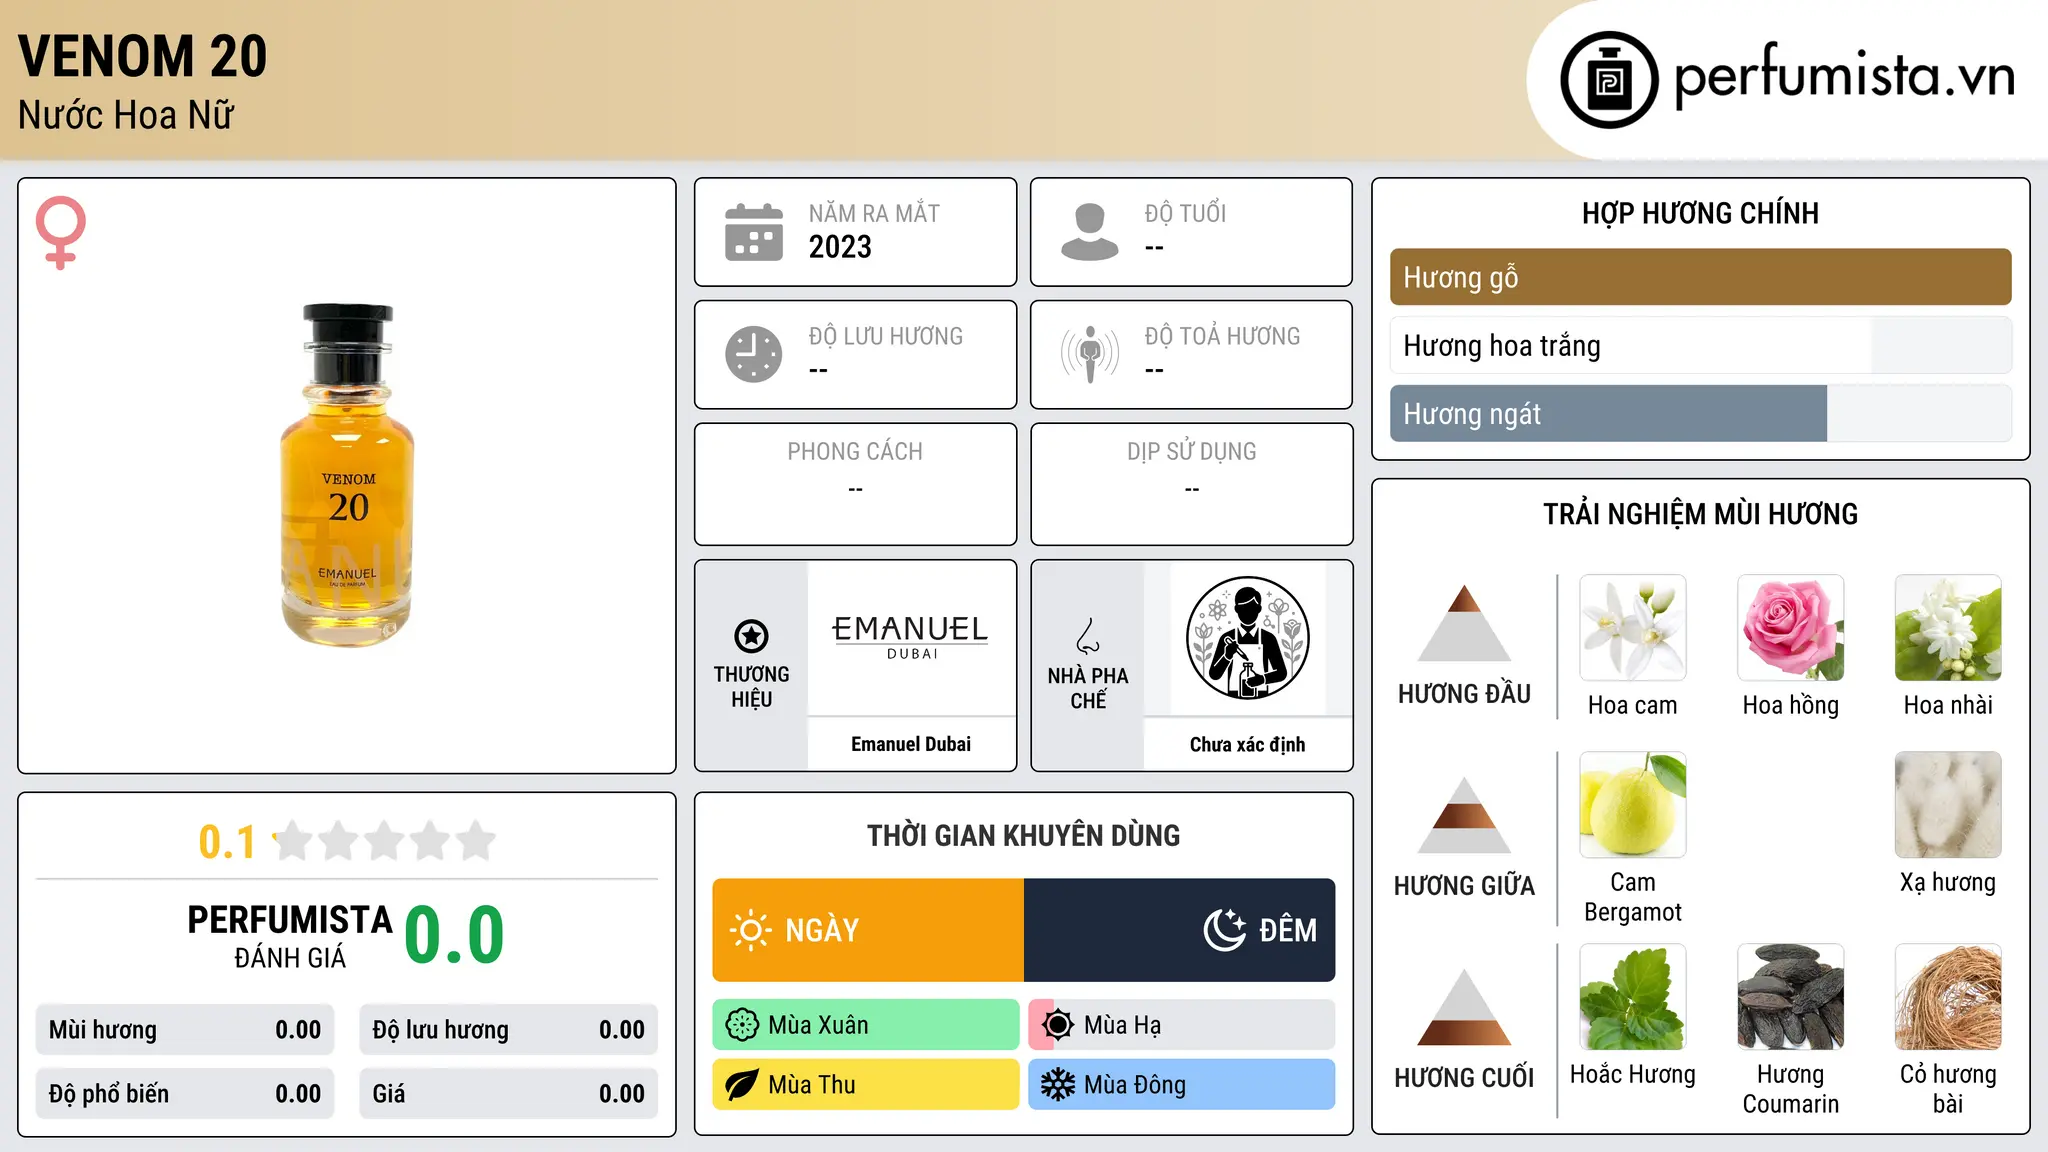2048x1152 pixels.
Task: Click the Mùi hương 0.00 score row
Action: (x=185, y=1030)
